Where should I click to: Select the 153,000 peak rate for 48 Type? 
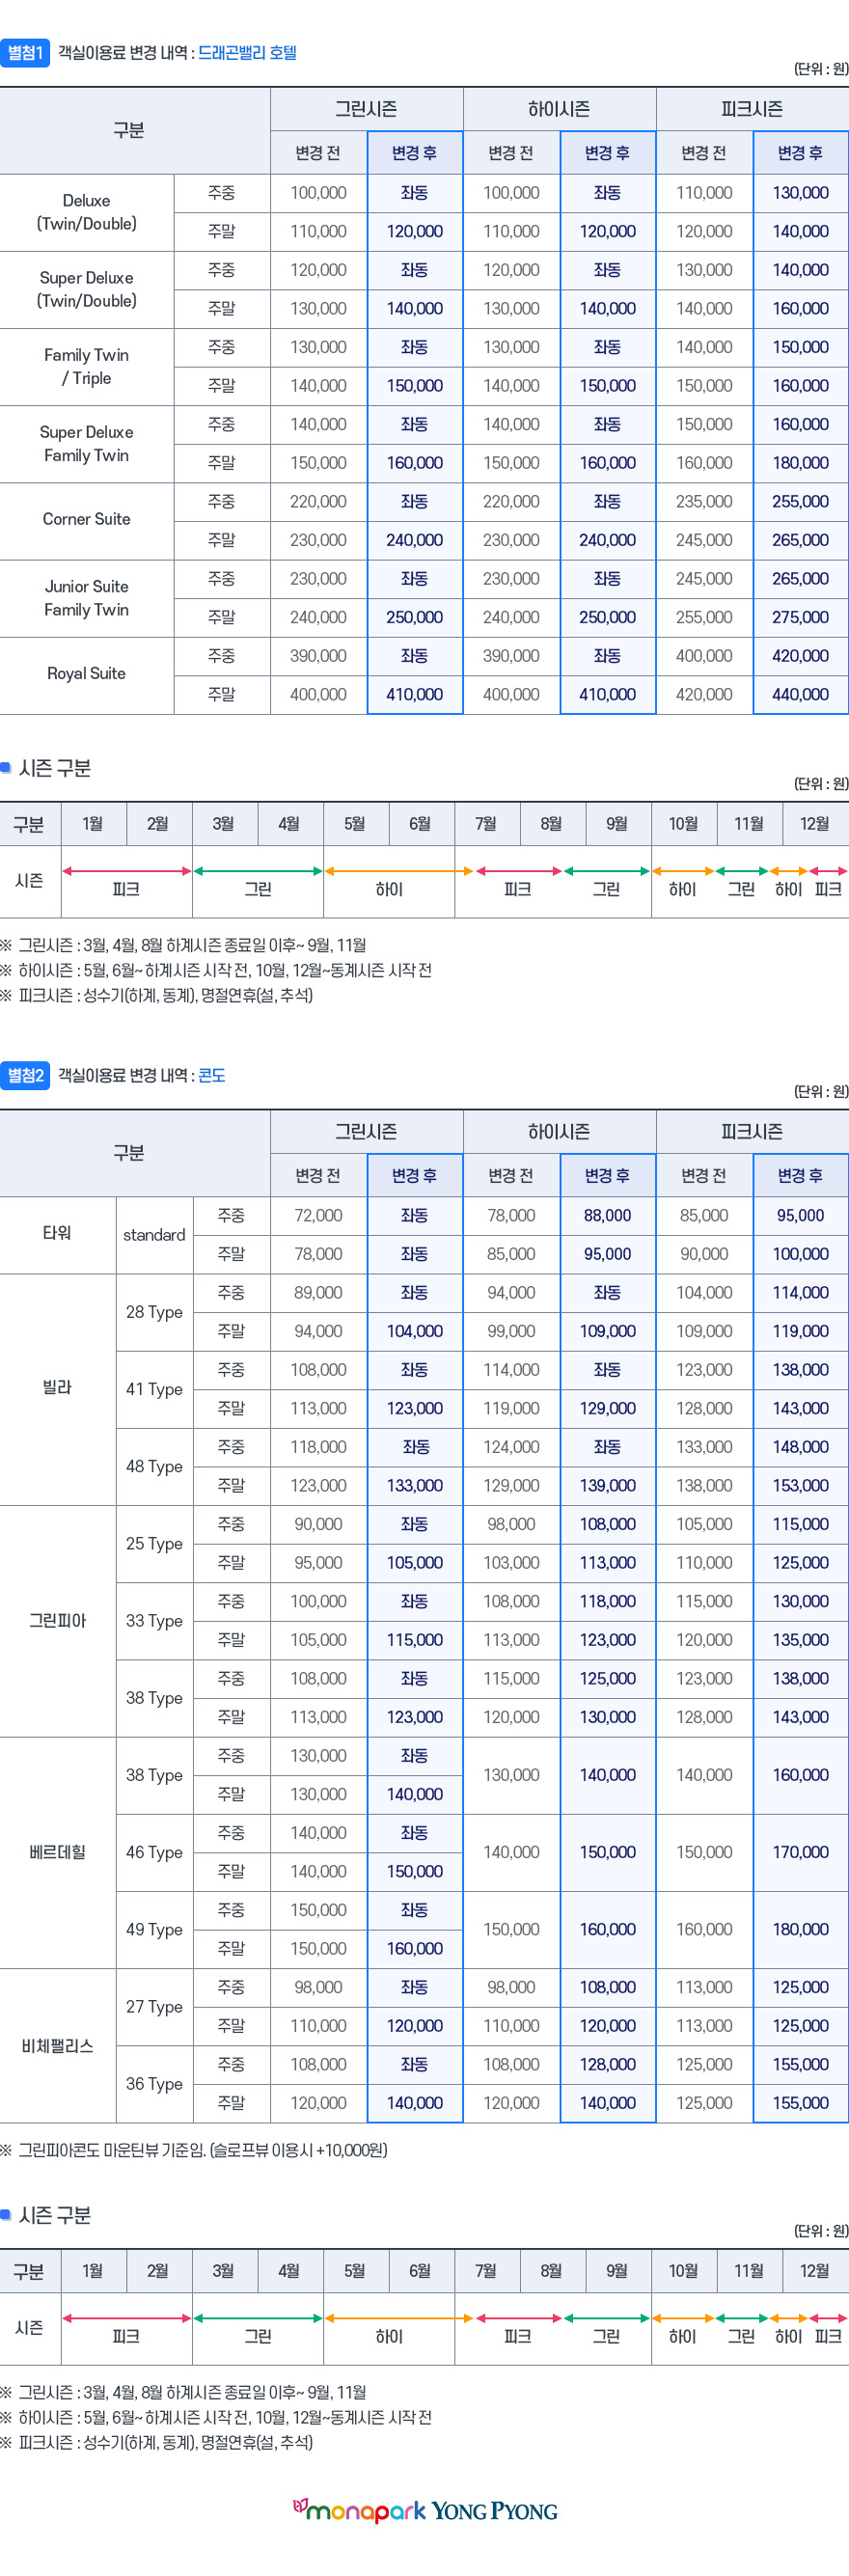pyautogui.click(x=801, y=1485)
